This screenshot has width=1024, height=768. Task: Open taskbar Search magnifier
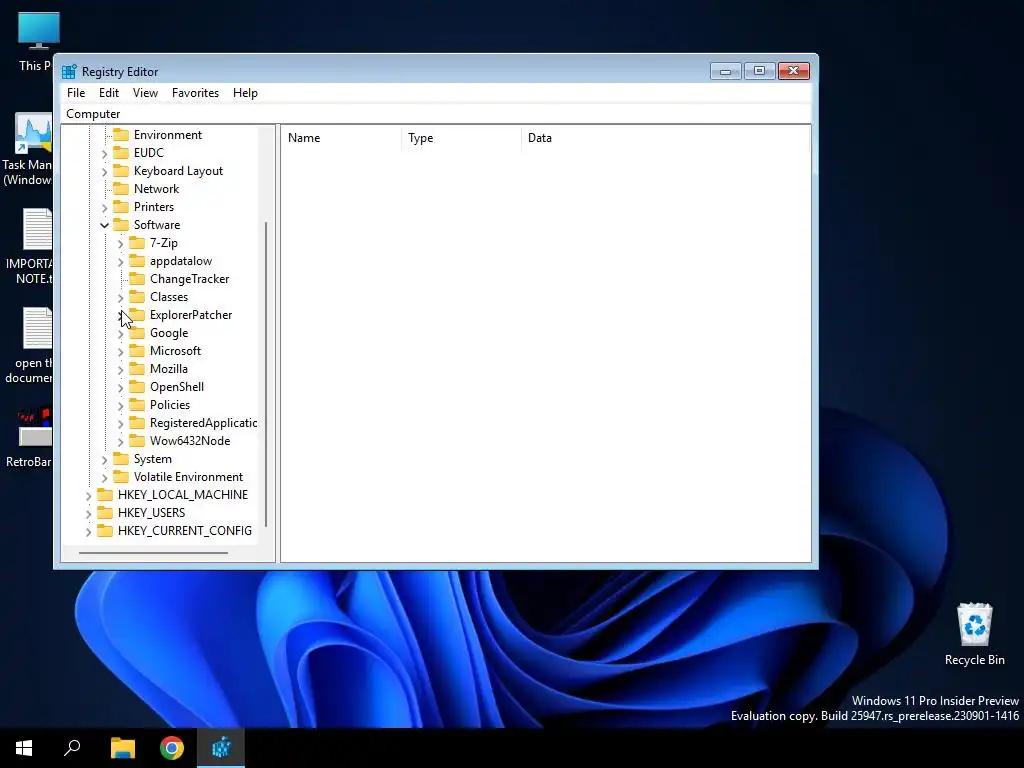tap(72, 748)
